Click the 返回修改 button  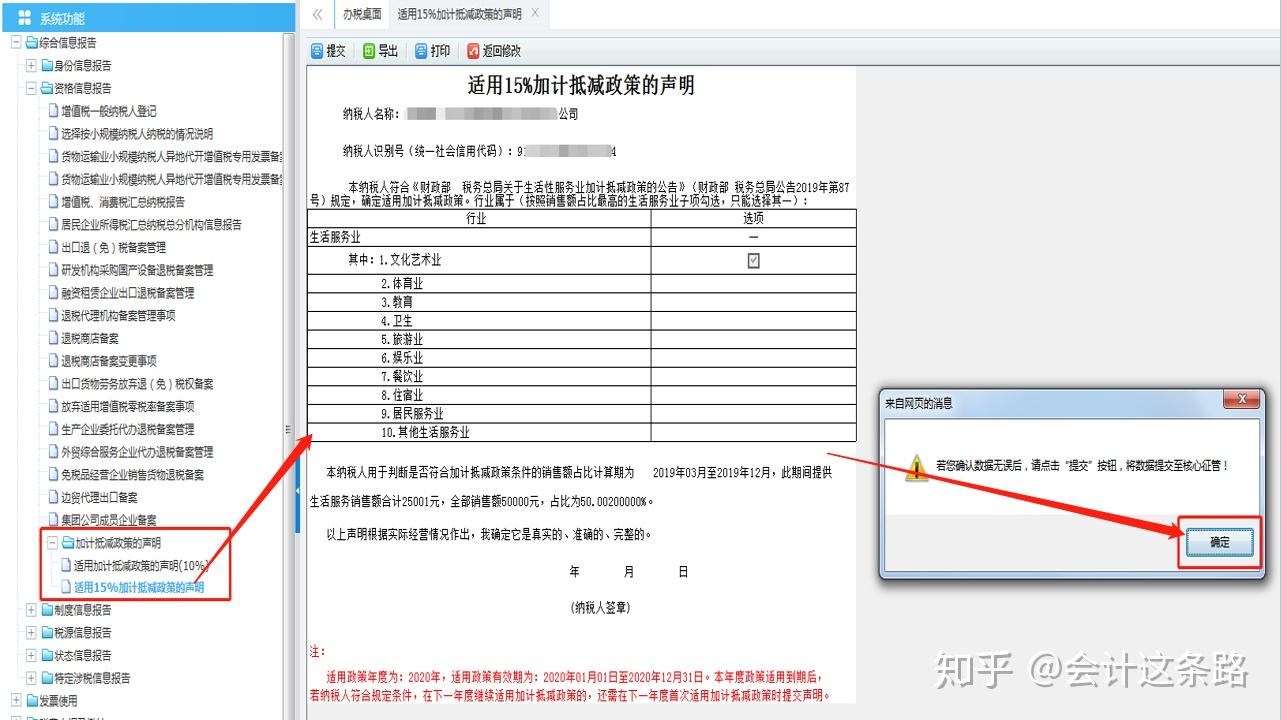[x=494, y=51]
